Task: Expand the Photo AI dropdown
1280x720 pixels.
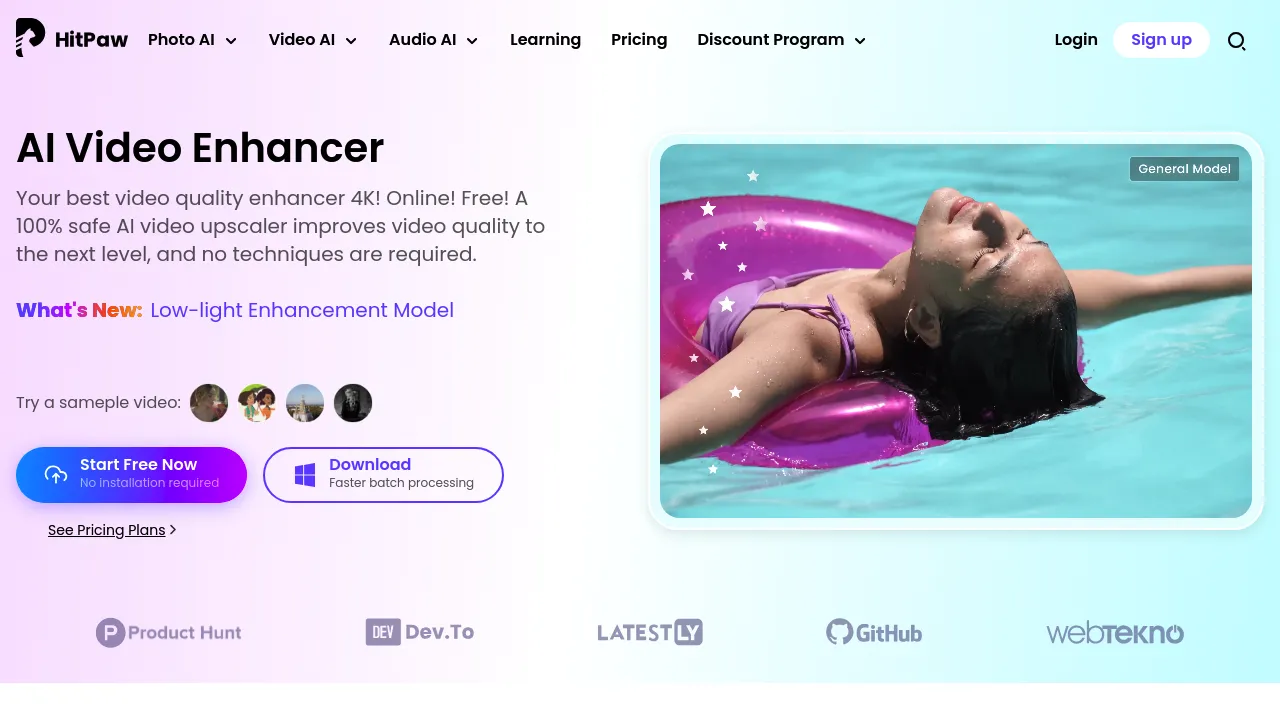Action: (x=192, y=40)
